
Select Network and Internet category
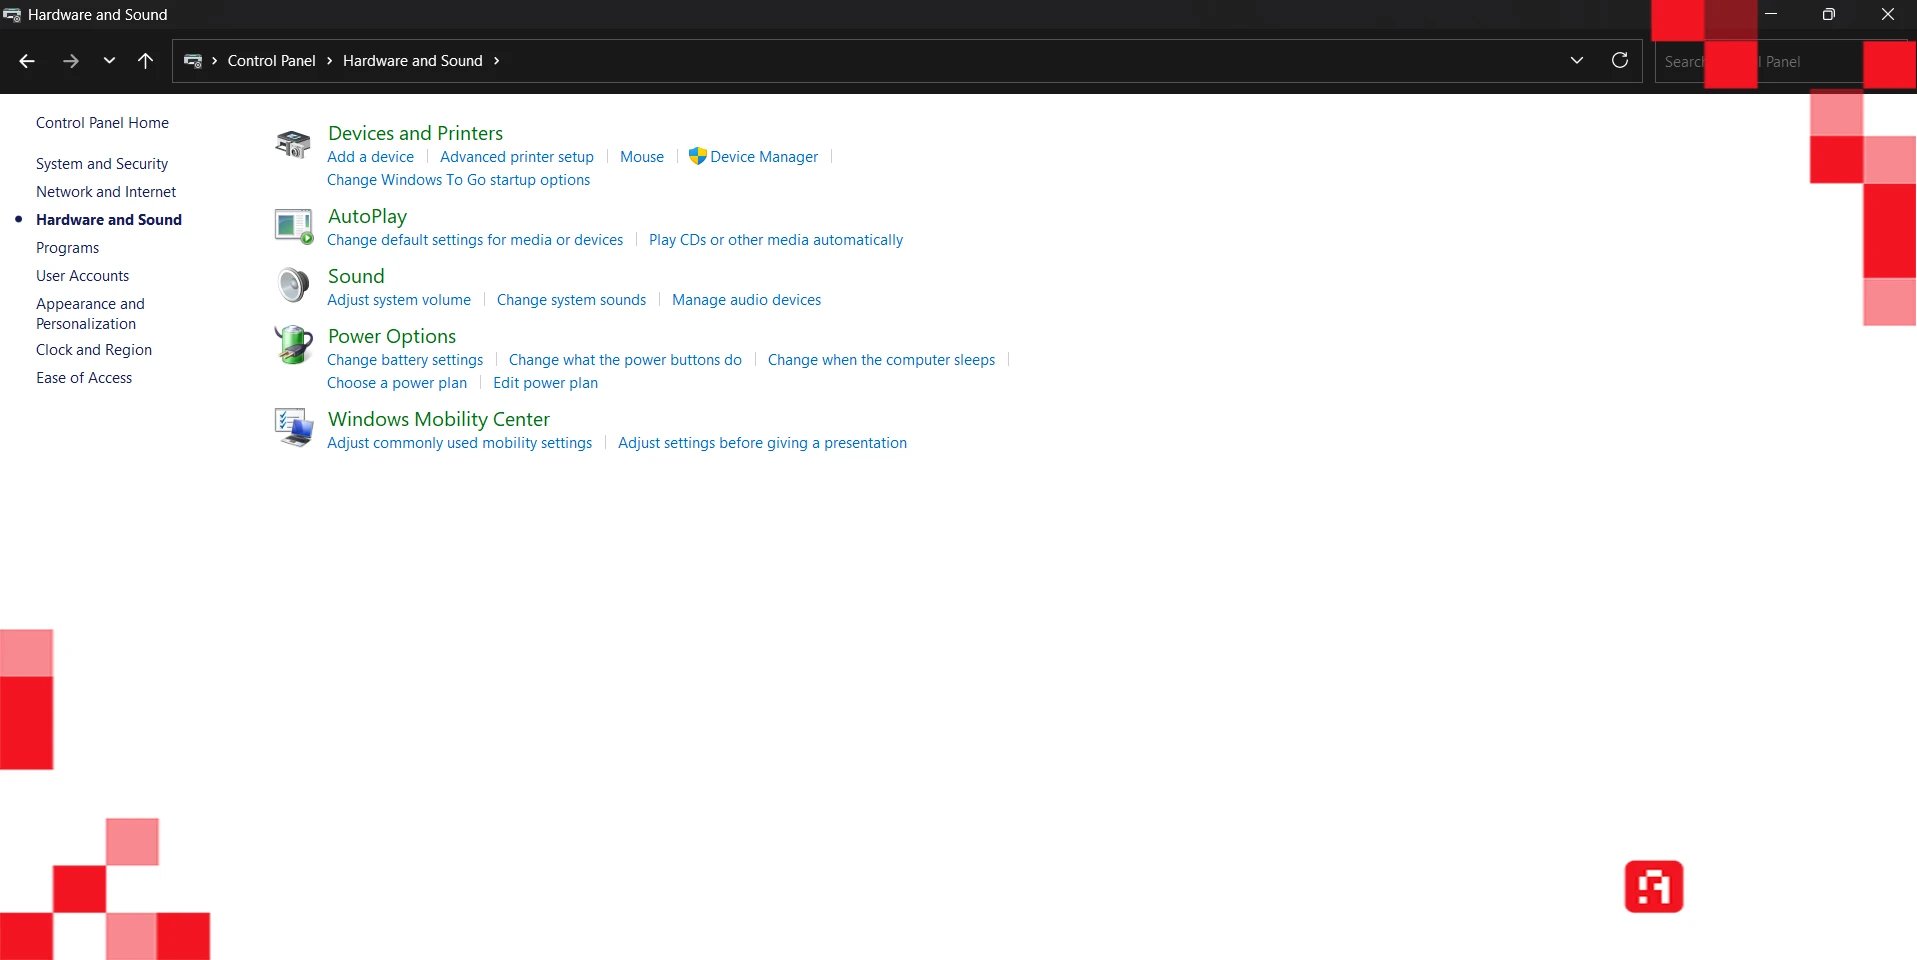pyautogui.click(x=106, y=192)
